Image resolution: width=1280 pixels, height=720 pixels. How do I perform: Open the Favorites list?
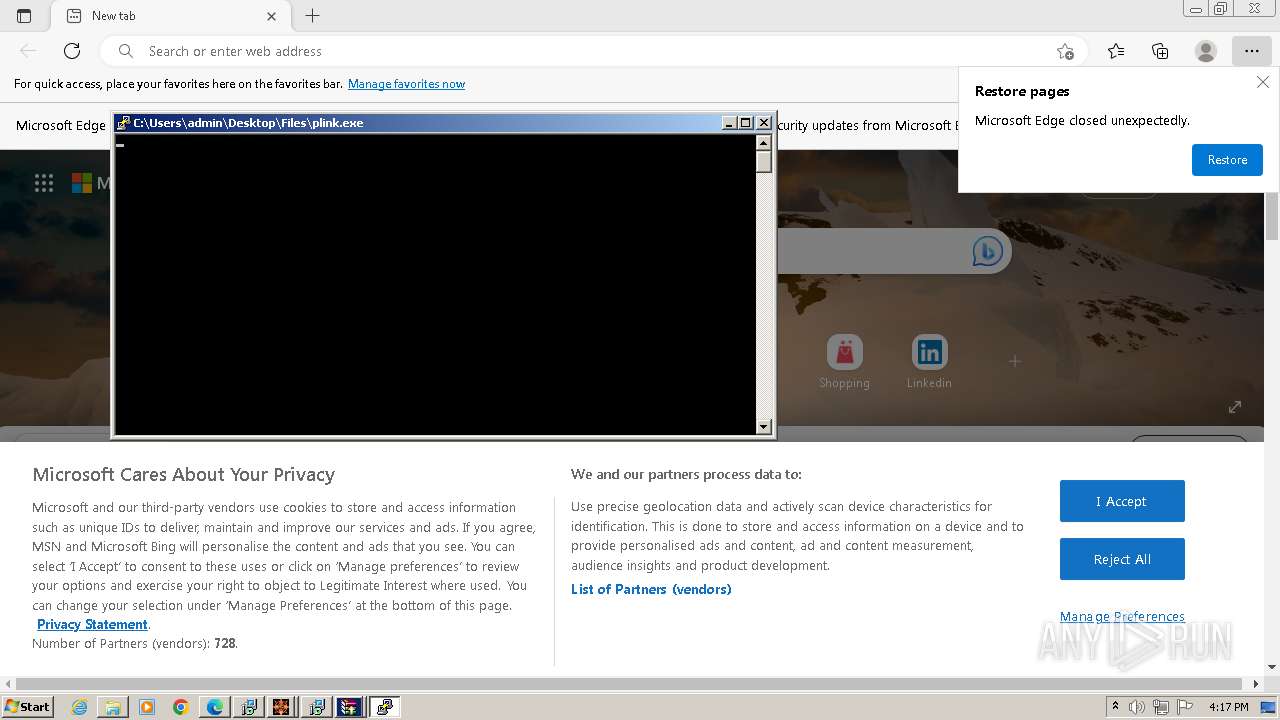click(x=1116, y=51)
